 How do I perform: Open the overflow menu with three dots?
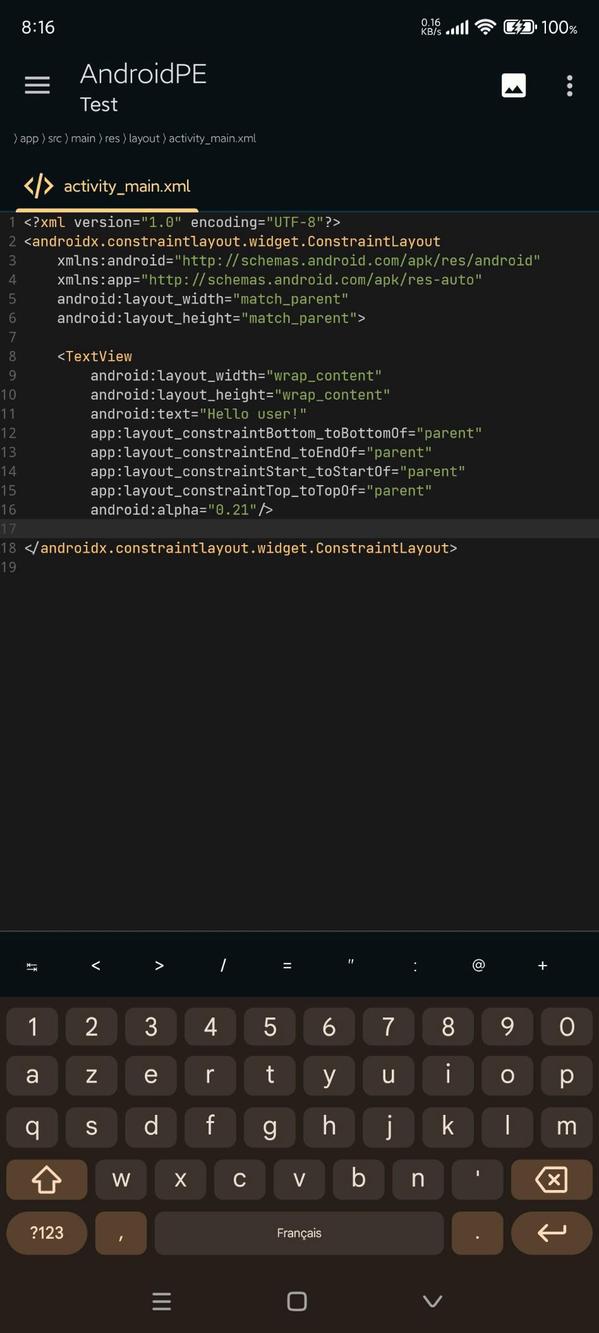point(569,85)
